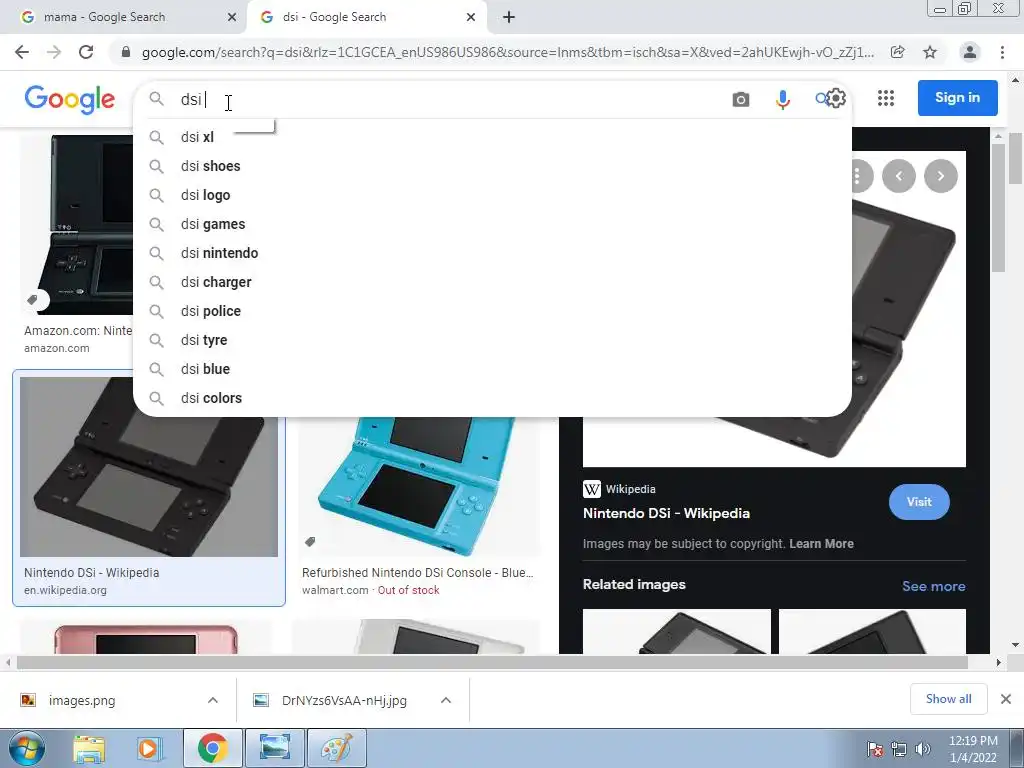Click the horizontal page scrollbar
Screen dimensions: 1024x768
(492, 662)
